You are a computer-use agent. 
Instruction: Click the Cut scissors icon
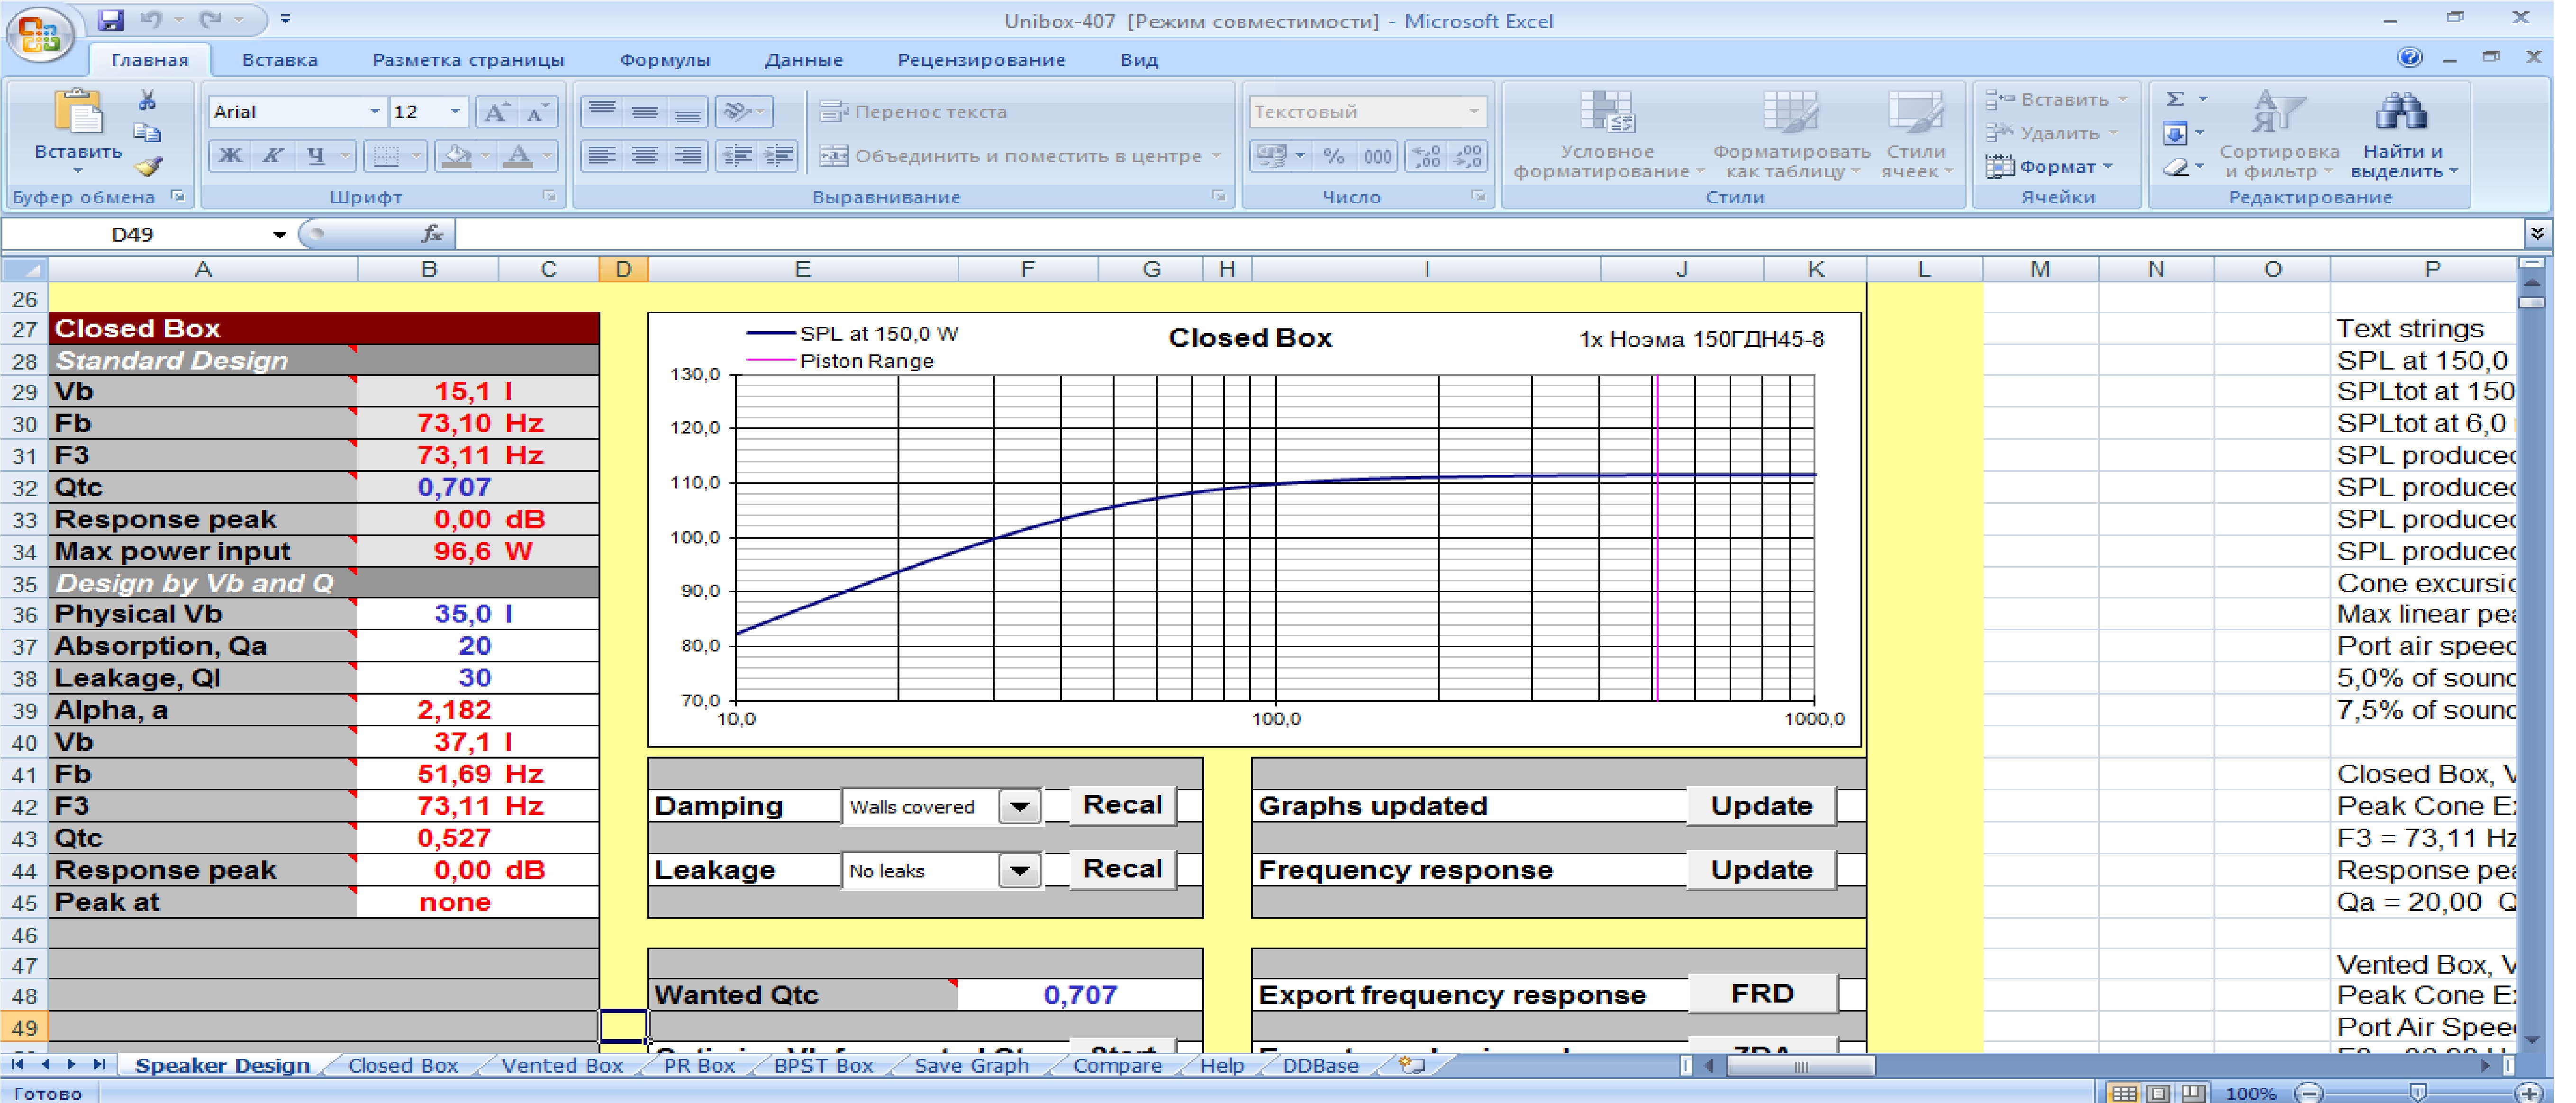[147, 100]
